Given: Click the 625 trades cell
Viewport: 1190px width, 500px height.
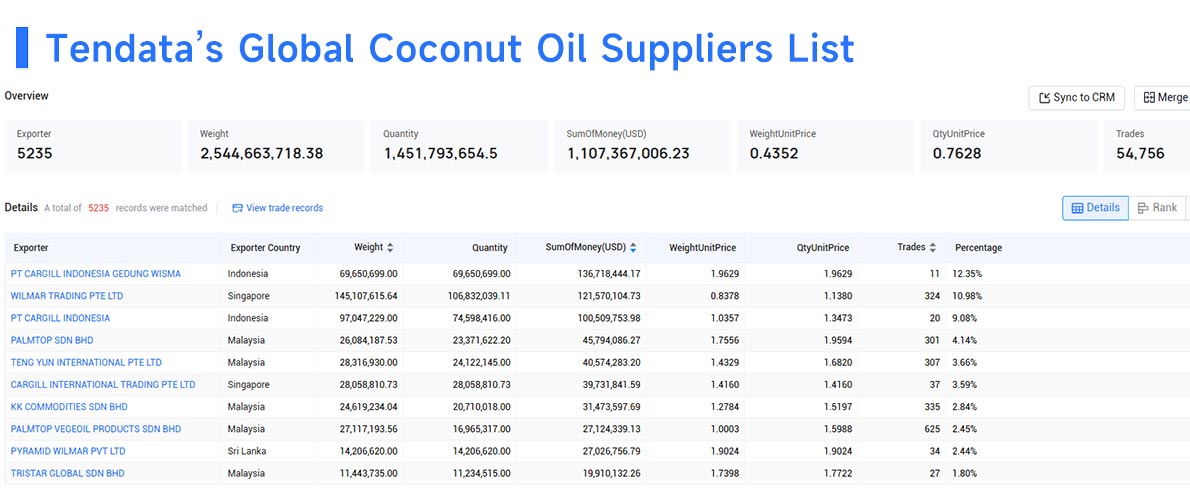Looking at the screenshot, I should click(932, 429).
